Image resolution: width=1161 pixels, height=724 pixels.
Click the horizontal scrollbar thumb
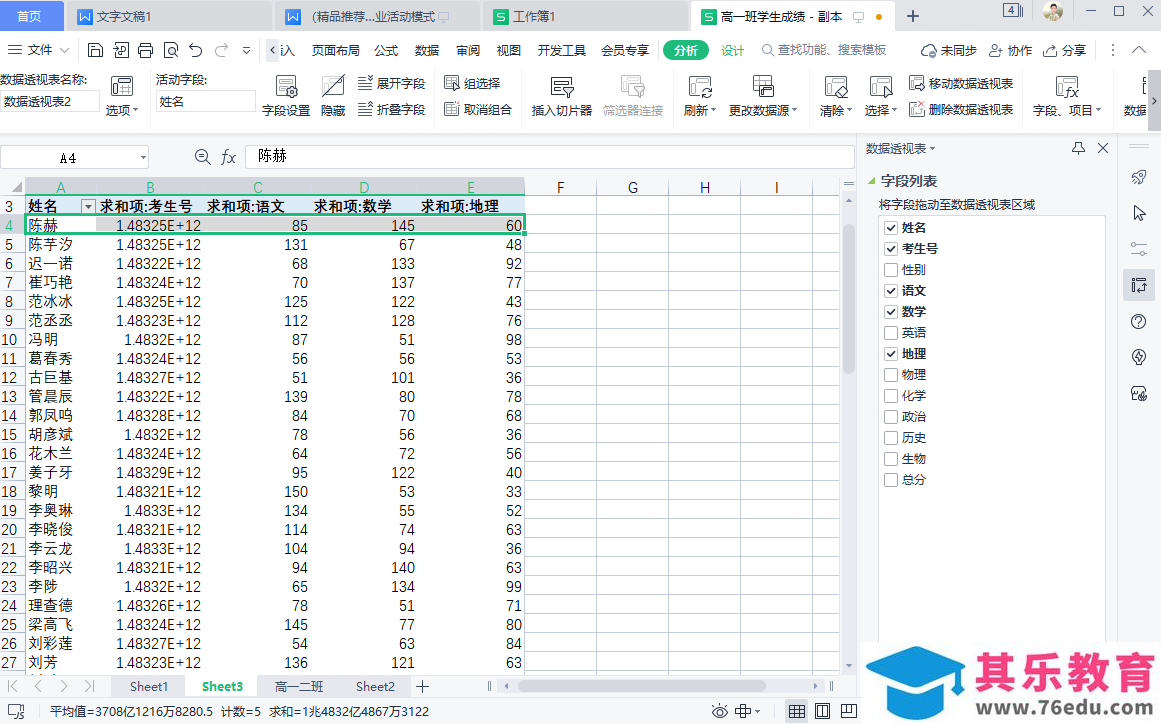point(641,686)
